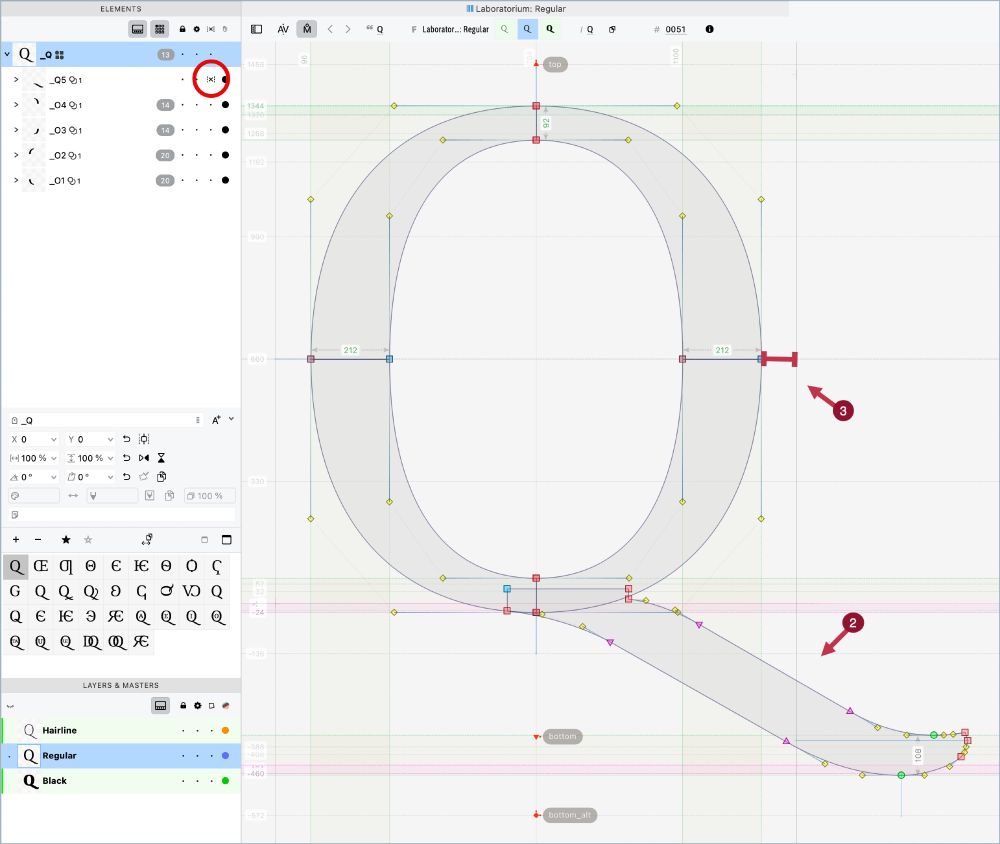Toggle metrics bounds icon on _Q5 row
The width and height of the screenshot is (1000, 844).
coord(210,80)
